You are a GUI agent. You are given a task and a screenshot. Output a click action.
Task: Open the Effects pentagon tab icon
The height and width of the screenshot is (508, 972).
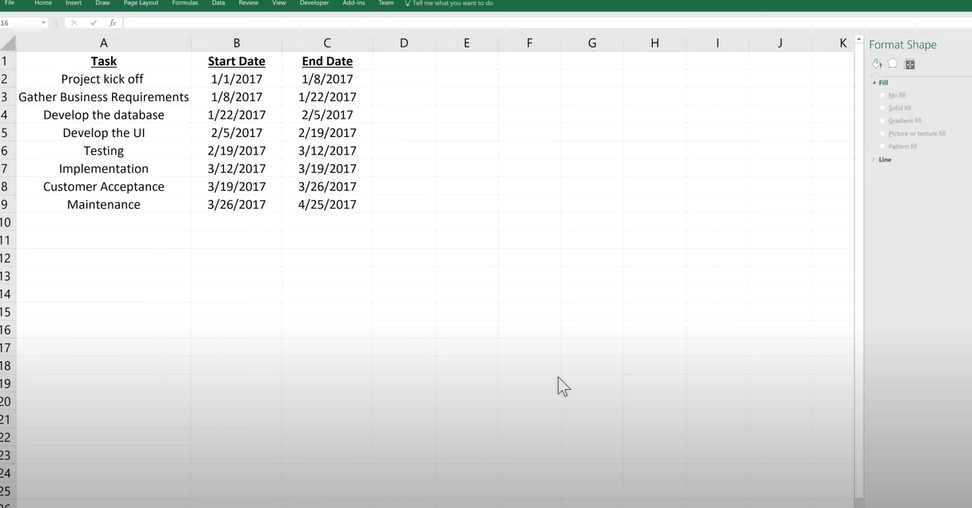coord(893,64)
